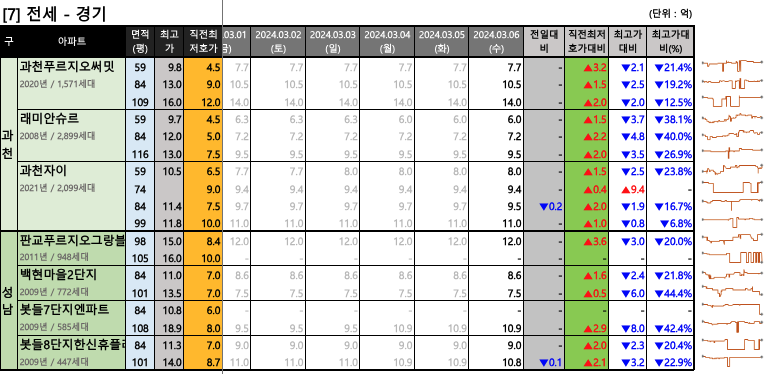The width and height of the screenshot is (769, 374).
Task: Select the '직전최저호가대비' column header
Action: (587, 41)
